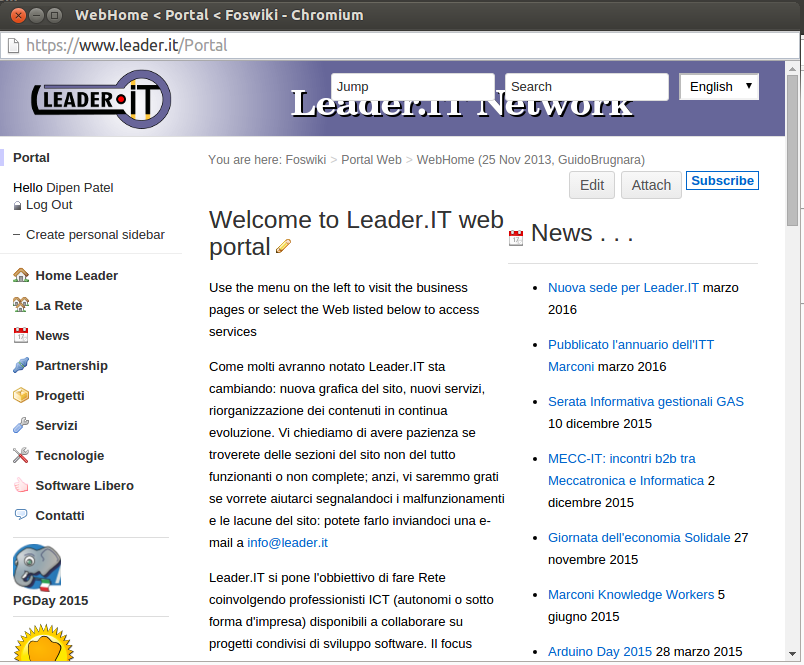Click the pencil edit icon beside heading

click(x=283, y=247)
